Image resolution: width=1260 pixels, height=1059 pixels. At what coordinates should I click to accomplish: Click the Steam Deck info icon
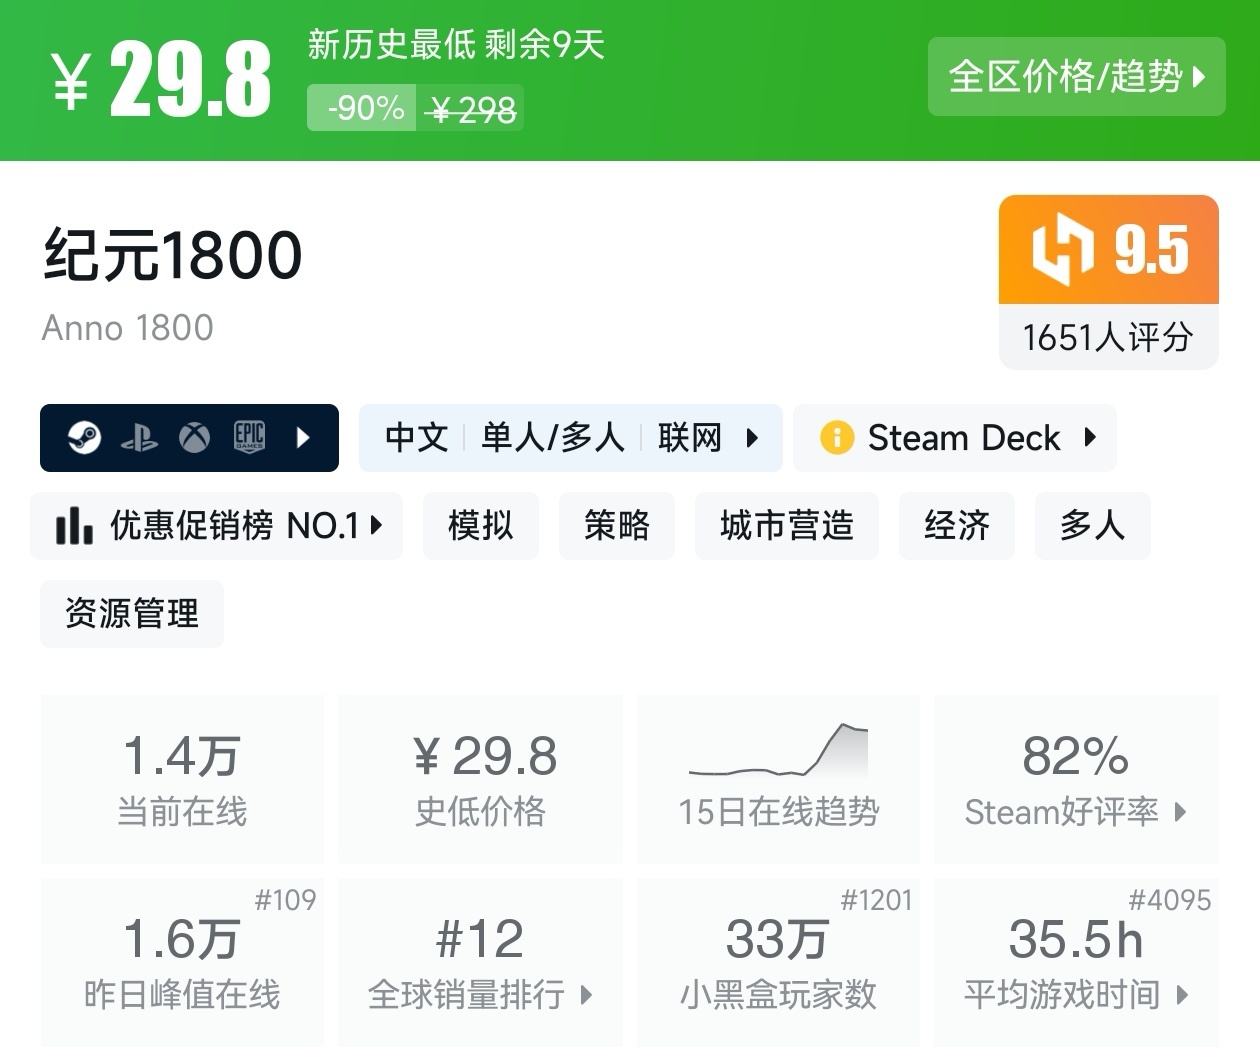click(x=836, y=437)
